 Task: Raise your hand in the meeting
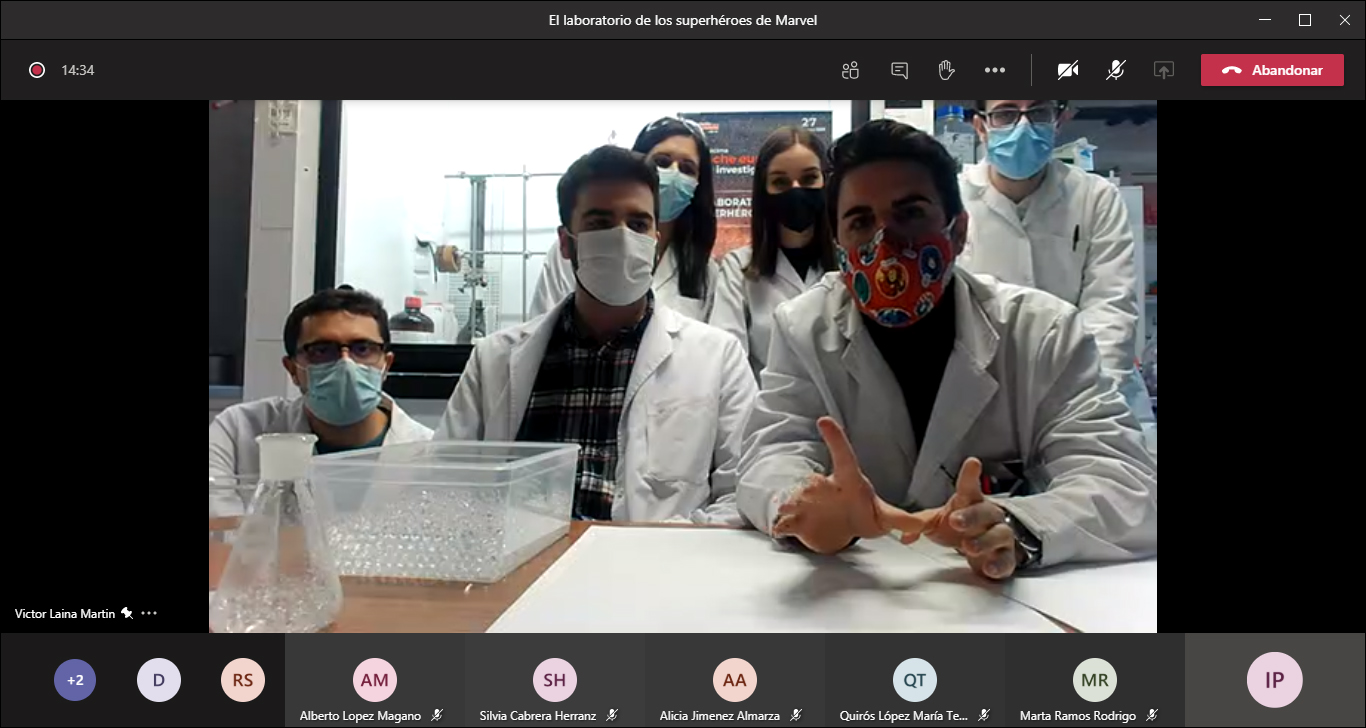[946, 70]
